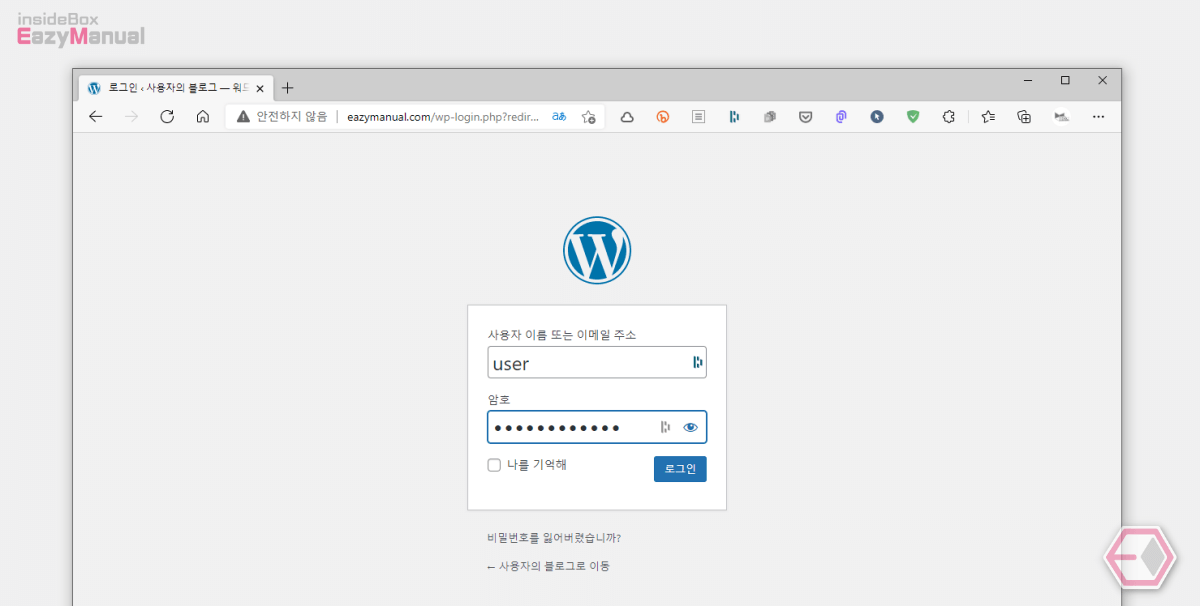
Task: Open a new browser tab
Action: (x=288, y=88)
